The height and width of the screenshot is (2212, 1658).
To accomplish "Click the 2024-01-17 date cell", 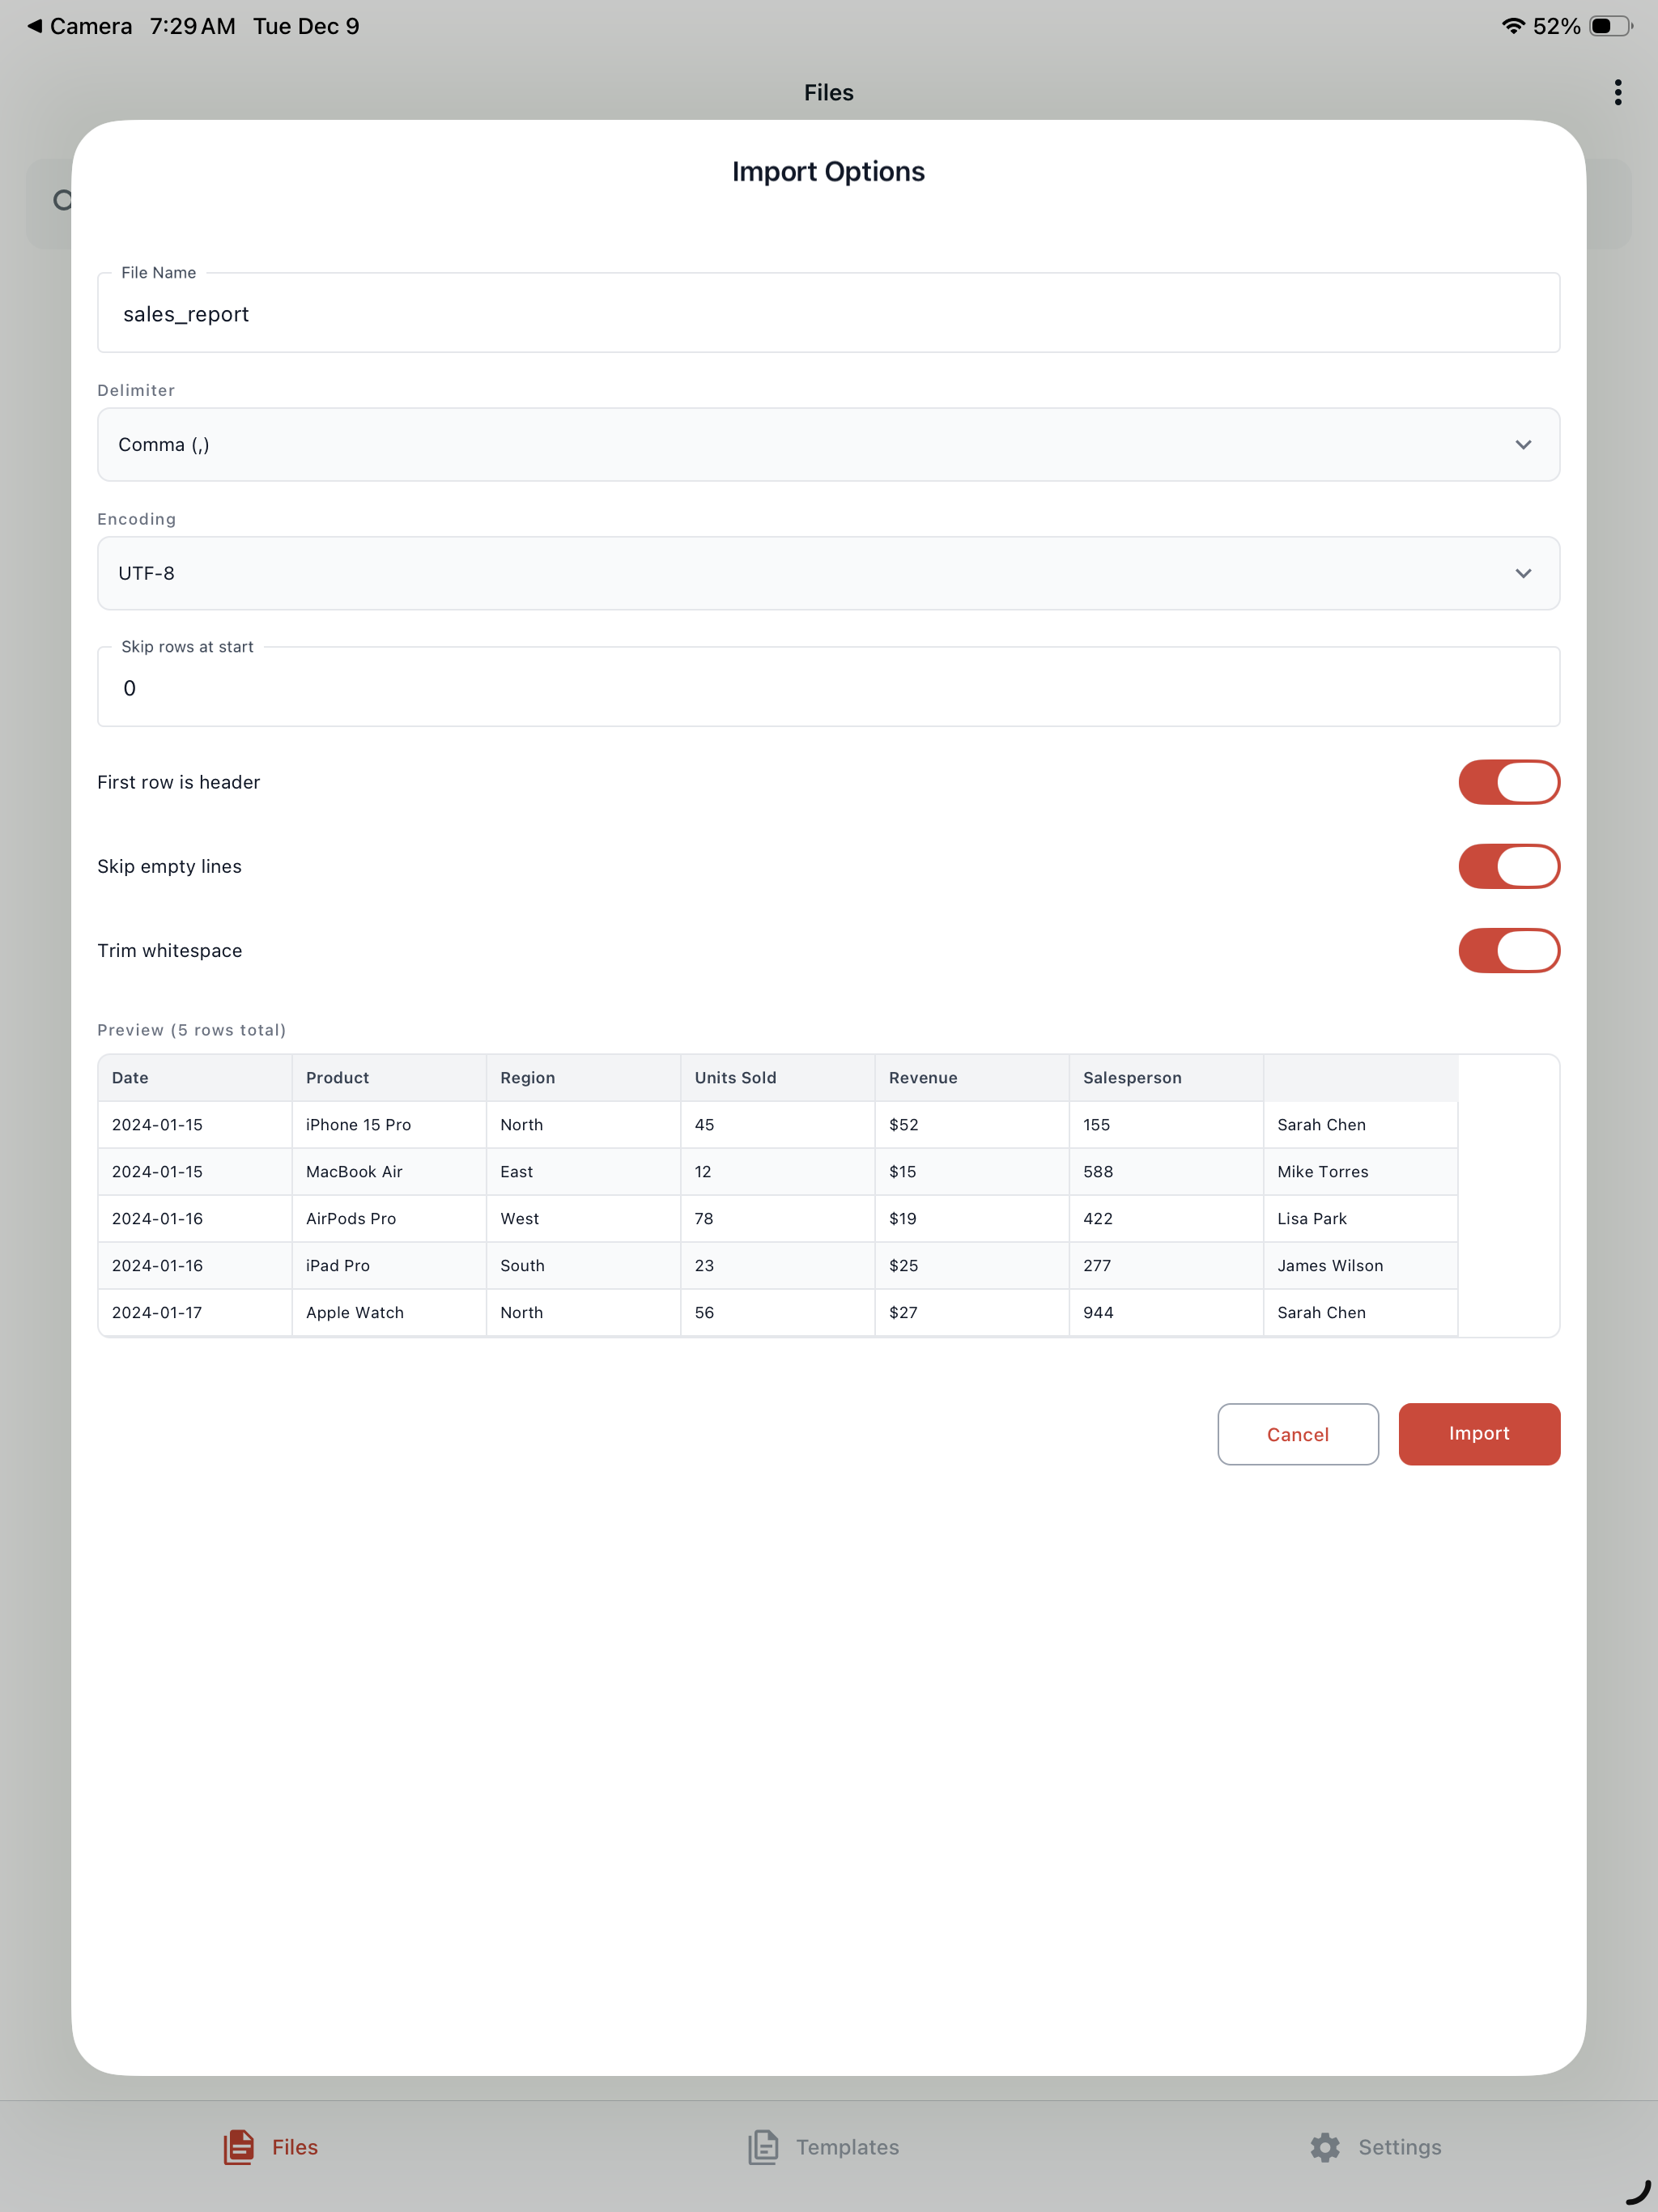I will click(x=194, y=1312).
